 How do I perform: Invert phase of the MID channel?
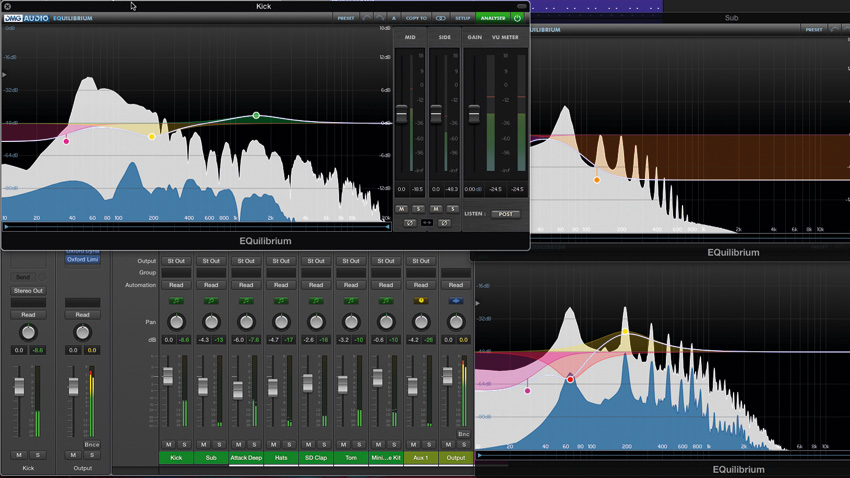[x=410, y=223]
